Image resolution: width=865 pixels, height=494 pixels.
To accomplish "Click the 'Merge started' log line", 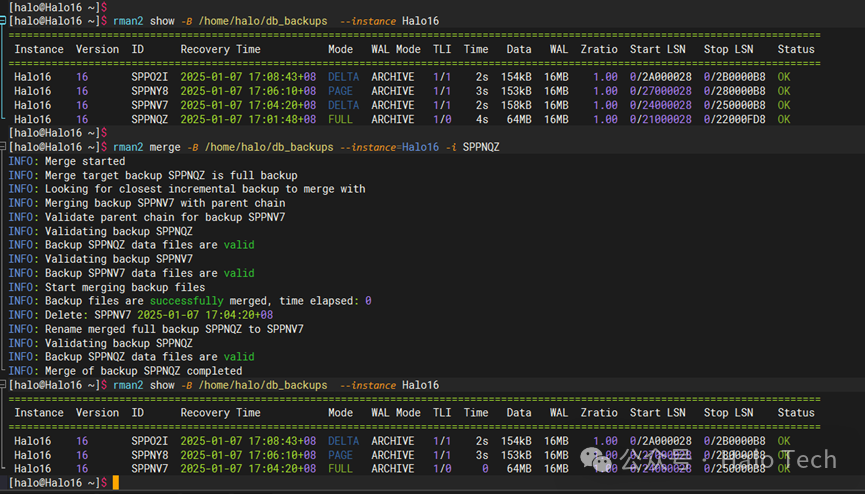I will 67,161.
